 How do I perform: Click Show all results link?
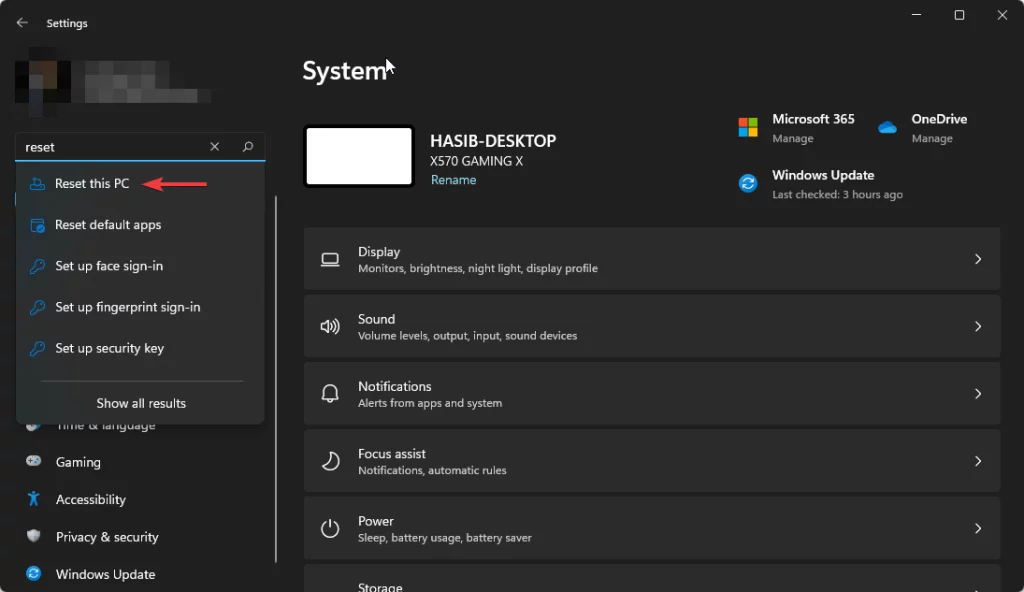pos(140,402)
